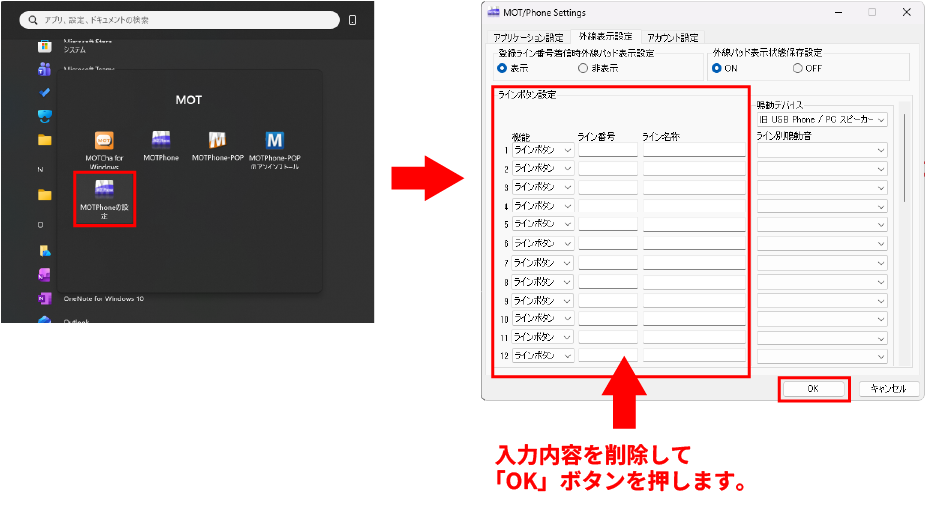Switch to アカウント設定 tab

coord(673,38)
